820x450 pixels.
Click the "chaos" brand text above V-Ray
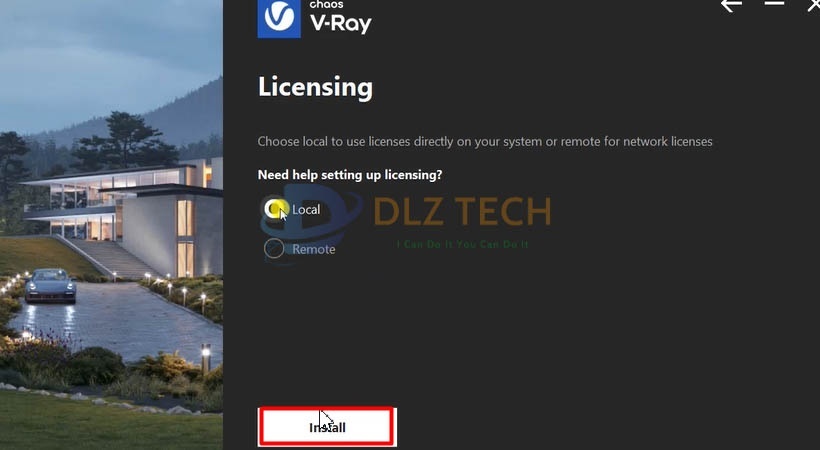[x=326, y=5]
